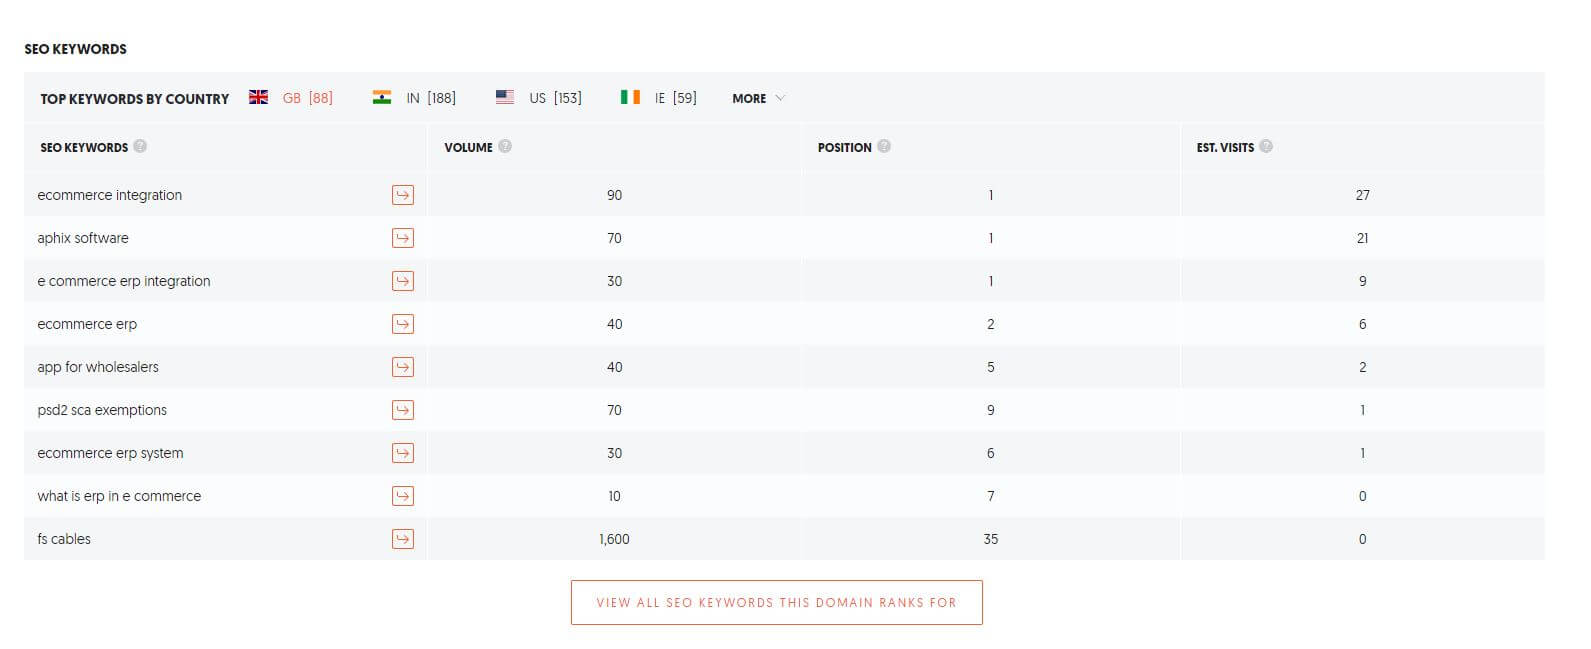Screen dimensions: 1591x649
Task: Click the United Kingdom flag icon
Action: [x=258, y=97]
